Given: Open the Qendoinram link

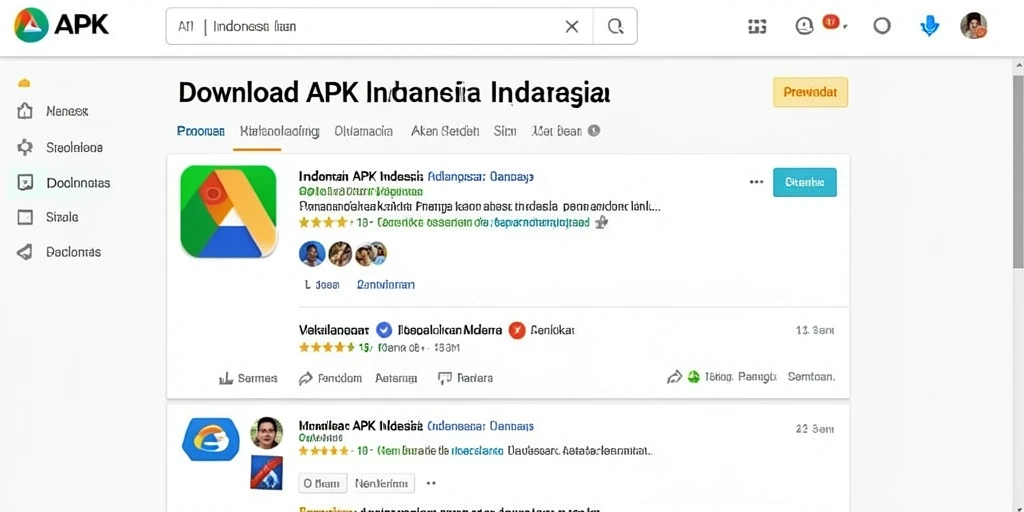Looking at the screenshot, I should [385, 285].
